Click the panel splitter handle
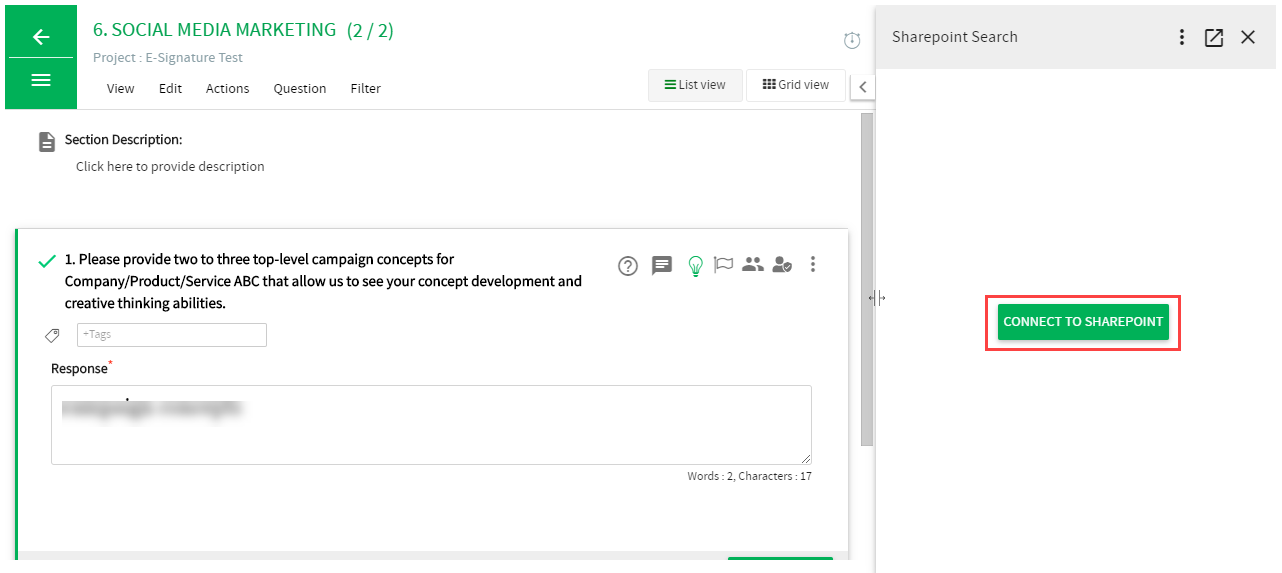The image size is (1282, 573). [877, 298]
